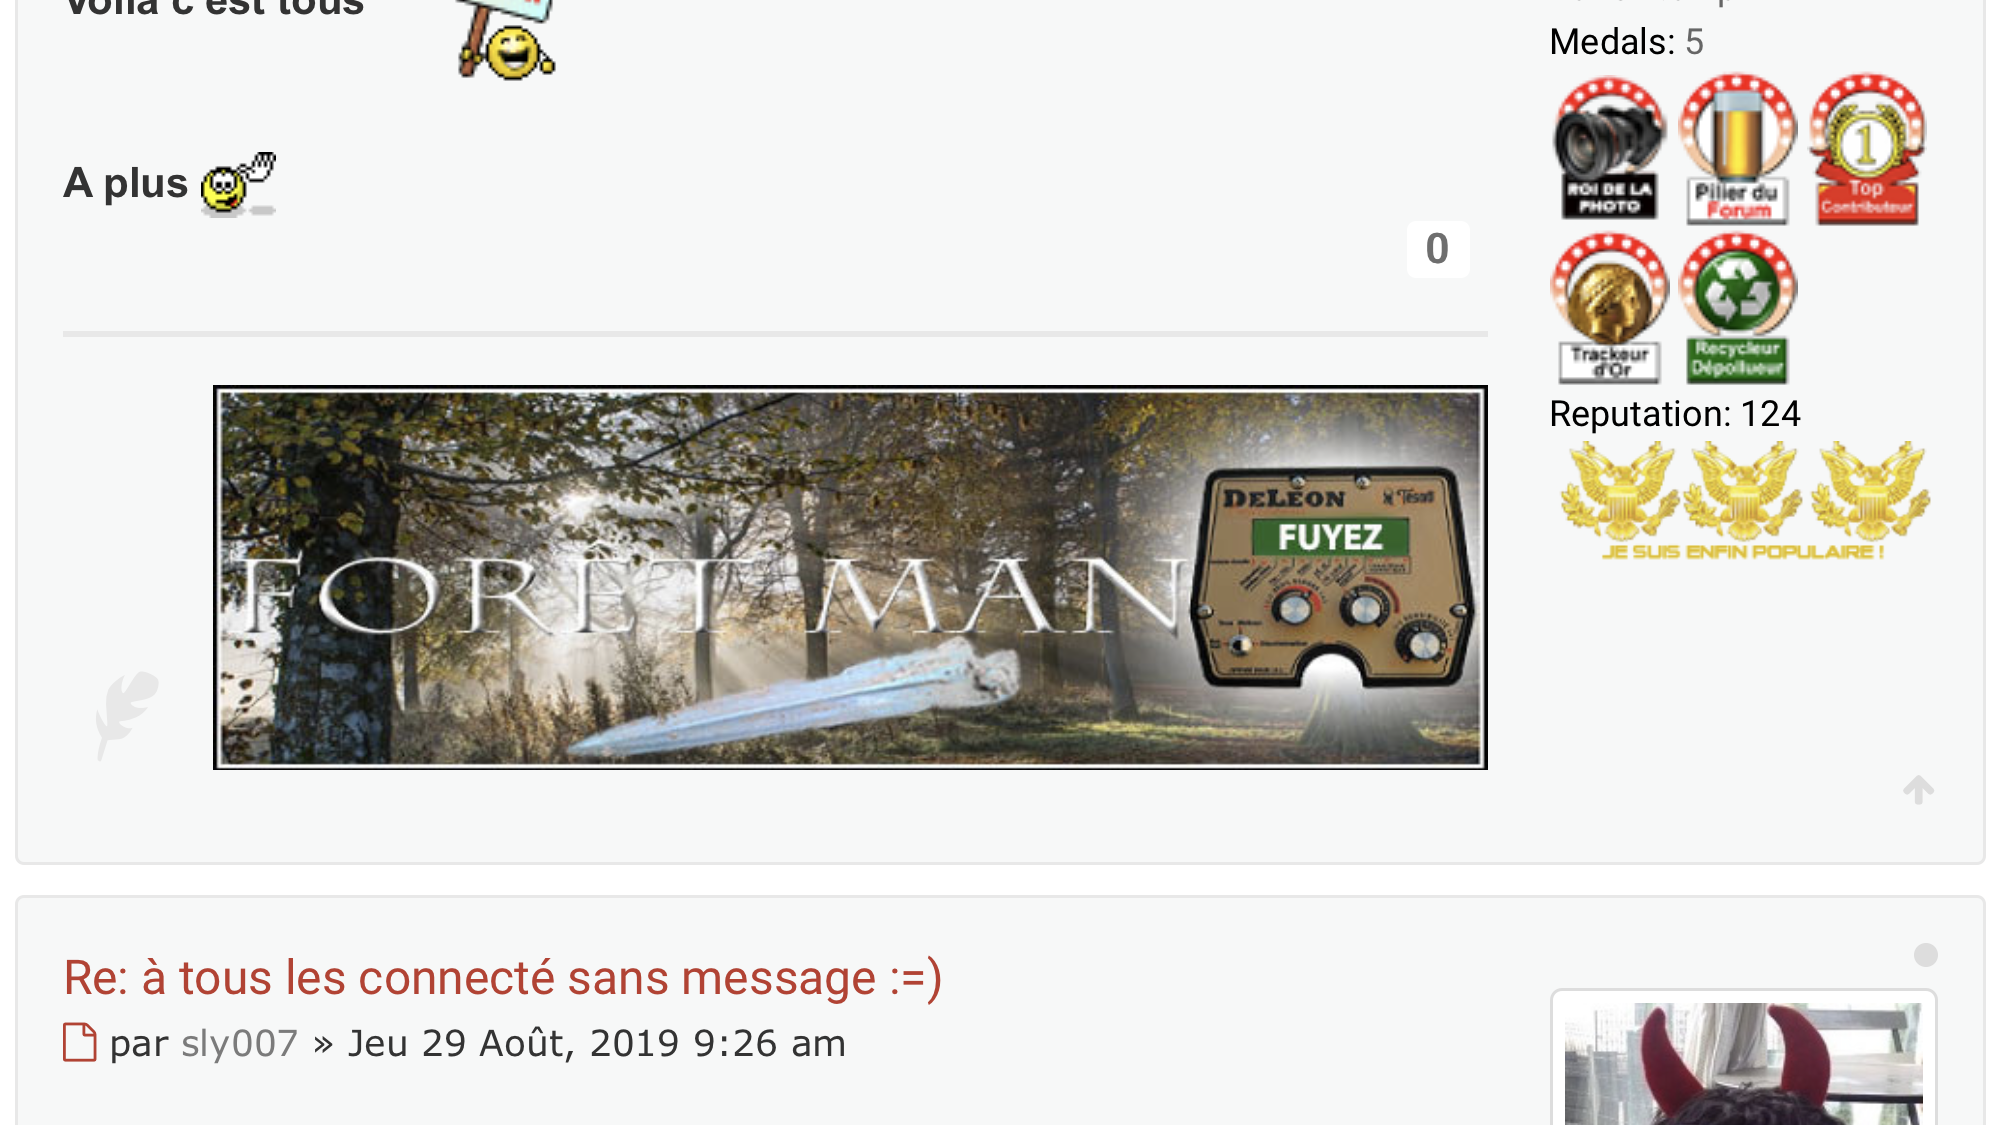Click the Trackeur d'Or gold coin medal

[1609, 309]
